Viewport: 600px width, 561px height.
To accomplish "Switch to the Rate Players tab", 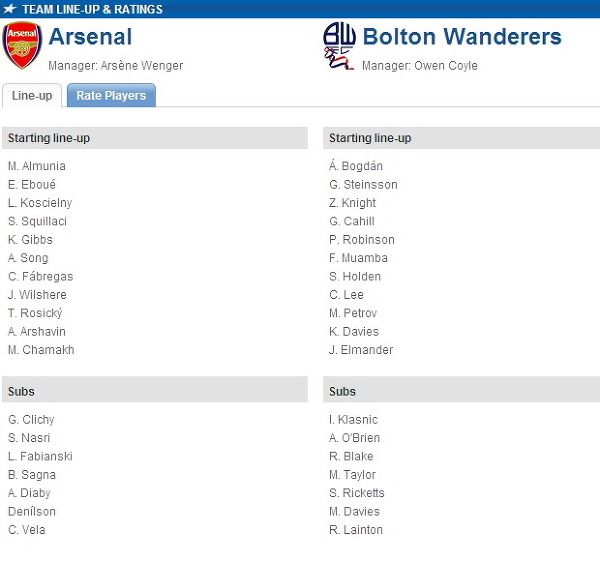I will coord(111,95).
